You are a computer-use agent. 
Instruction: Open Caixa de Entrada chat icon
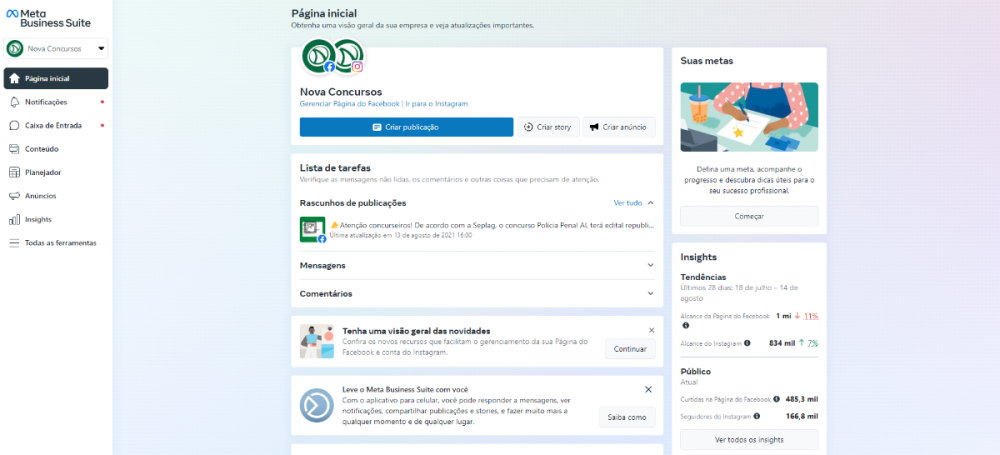point(14,126)
